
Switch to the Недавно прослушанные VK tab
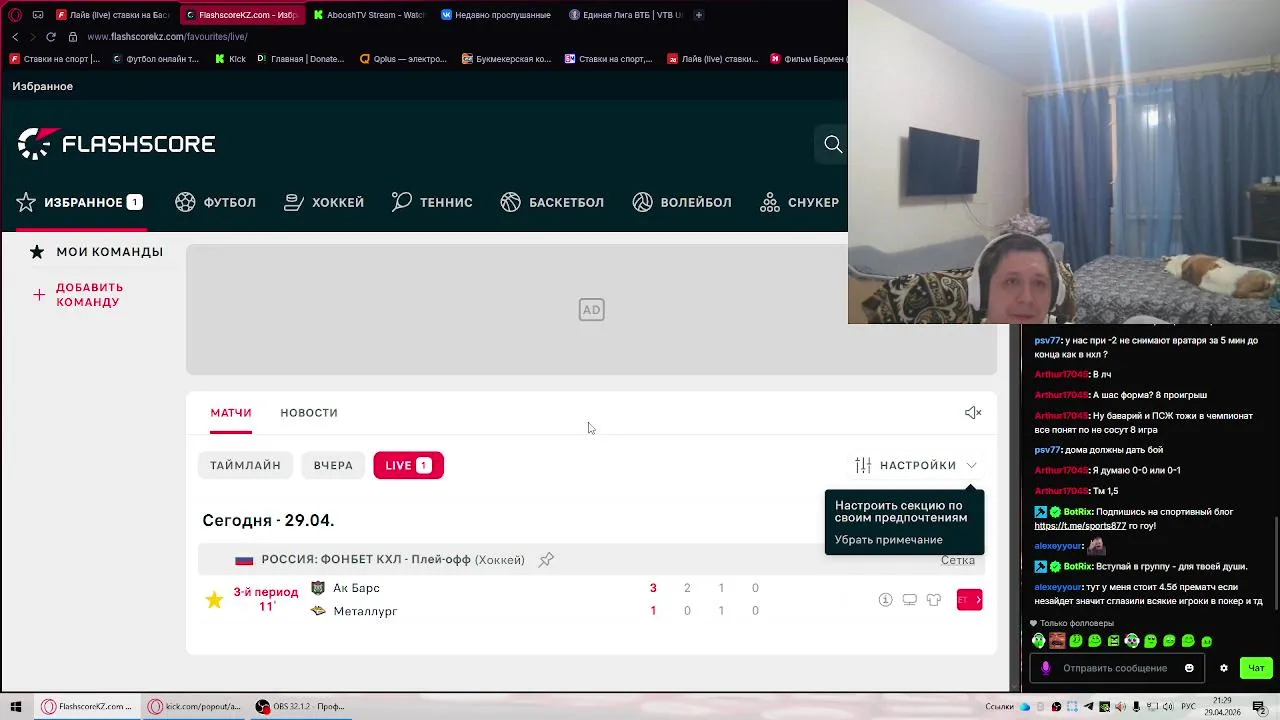pos(498,15)
